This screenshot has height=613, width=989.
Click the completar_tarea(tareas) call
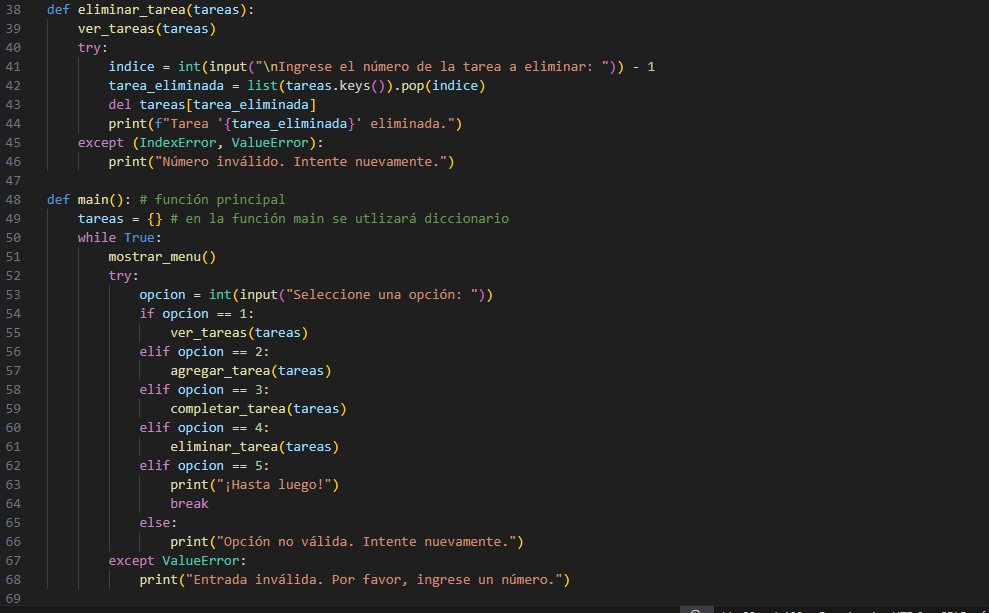click(258, 408)
